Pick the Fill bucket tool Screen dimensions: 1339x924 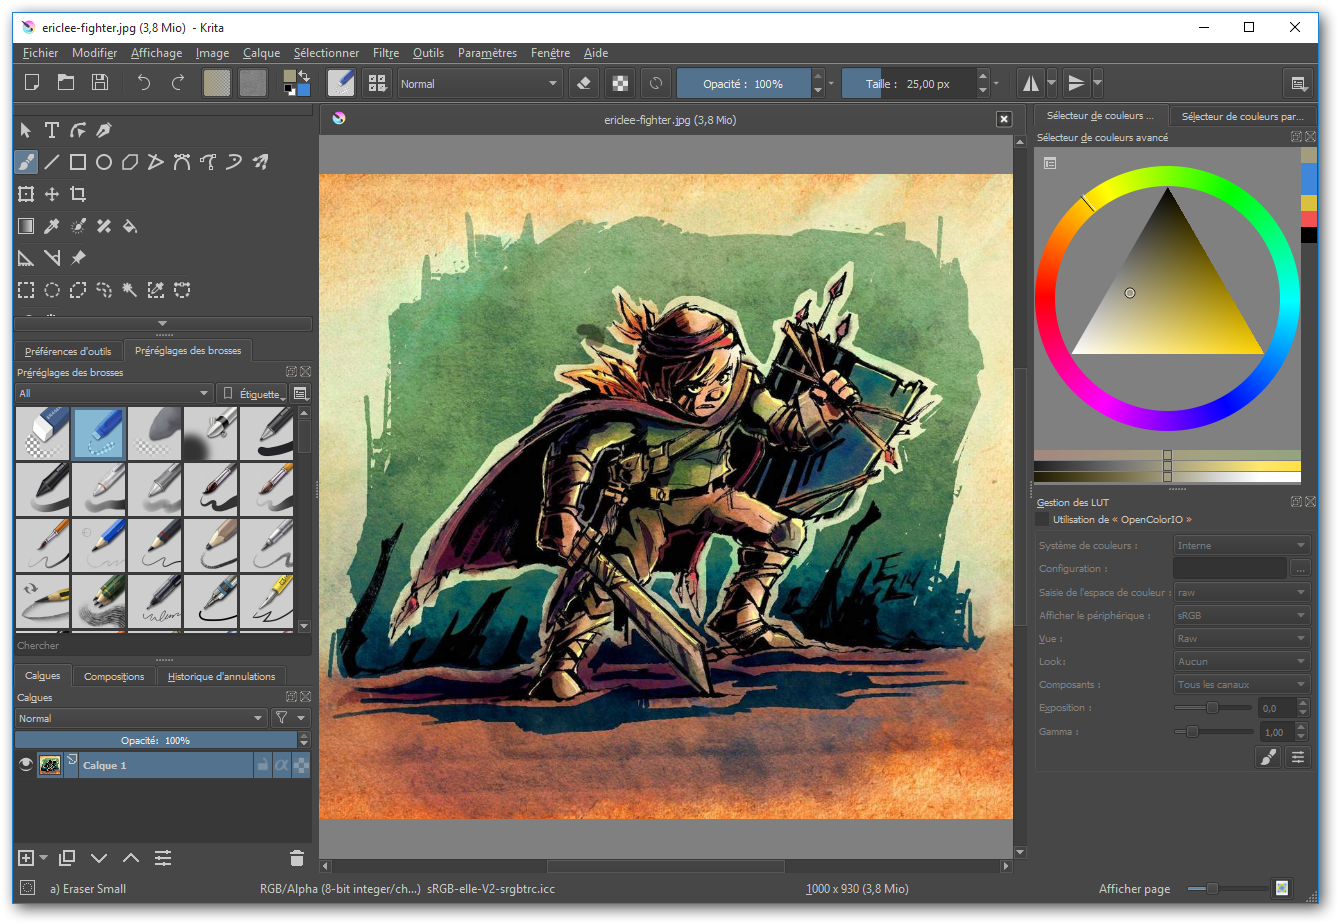pos(130,226)
